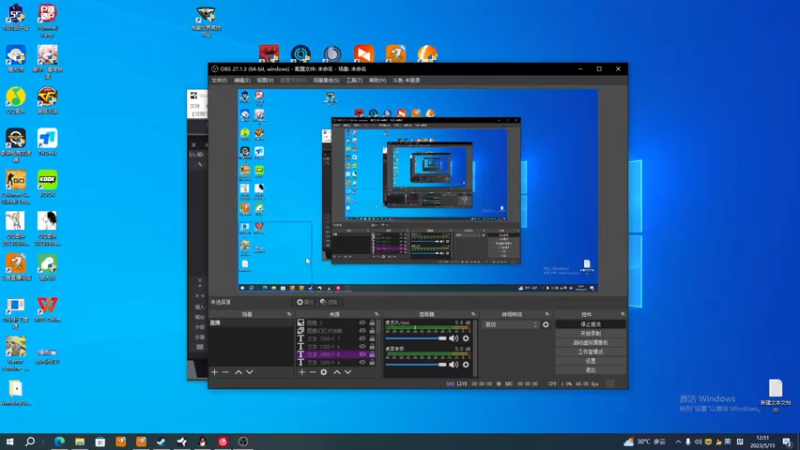Screen dimensions: 800x450
Task: Move source down in sources toolbar
Action: [348, 372]
